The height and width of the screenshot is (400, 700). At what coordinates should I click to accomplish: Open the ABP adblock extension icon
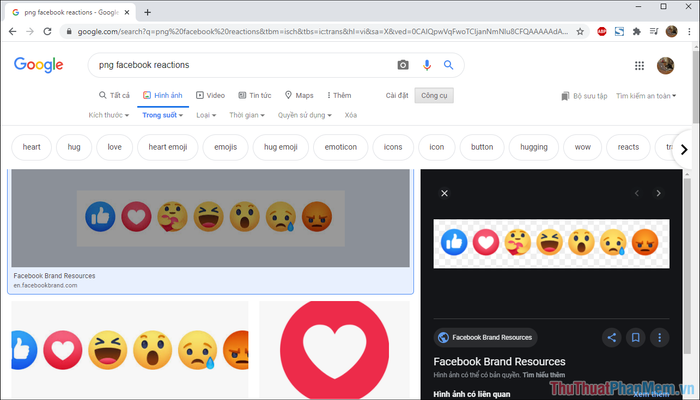[602, 31]
